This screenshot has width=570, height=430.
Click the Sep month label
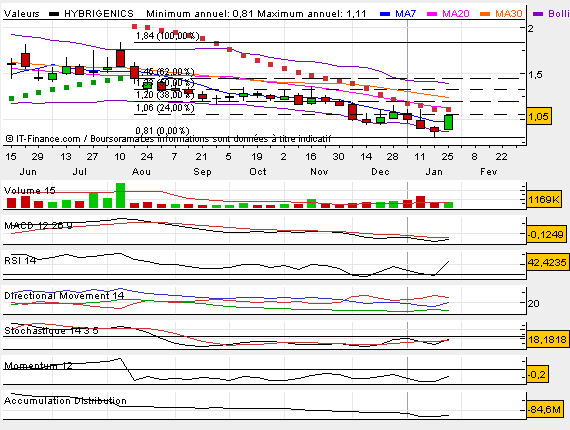click(202, 172)
